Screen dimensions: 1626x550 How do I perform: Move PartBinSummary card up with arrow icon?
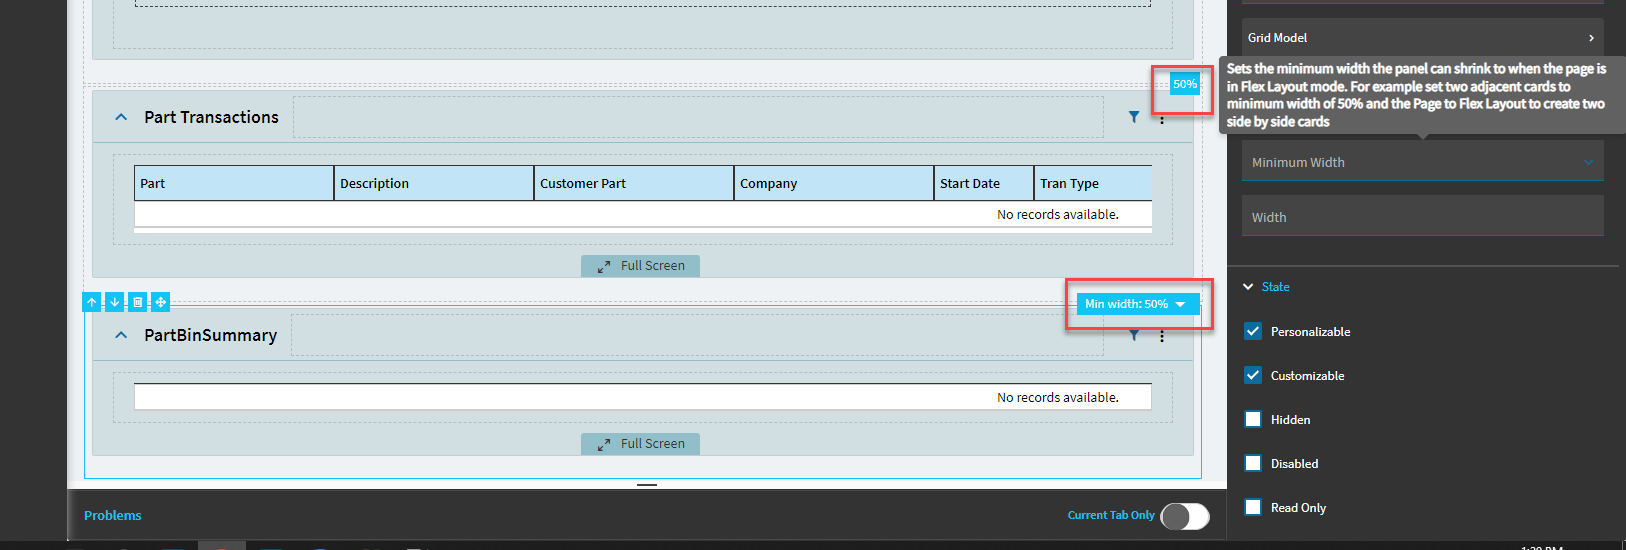click(x=92, y=302)
